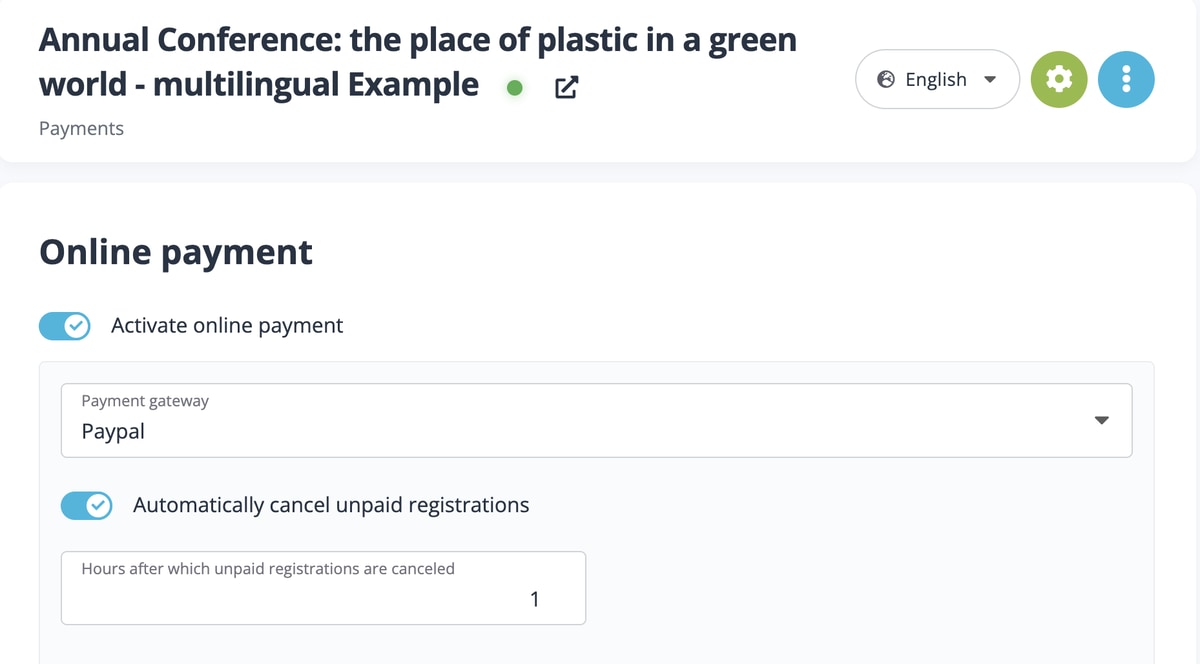Click the "Automatically cancel unpaid registrations" label
This screenshot has width=1200, height=664.
331,505
